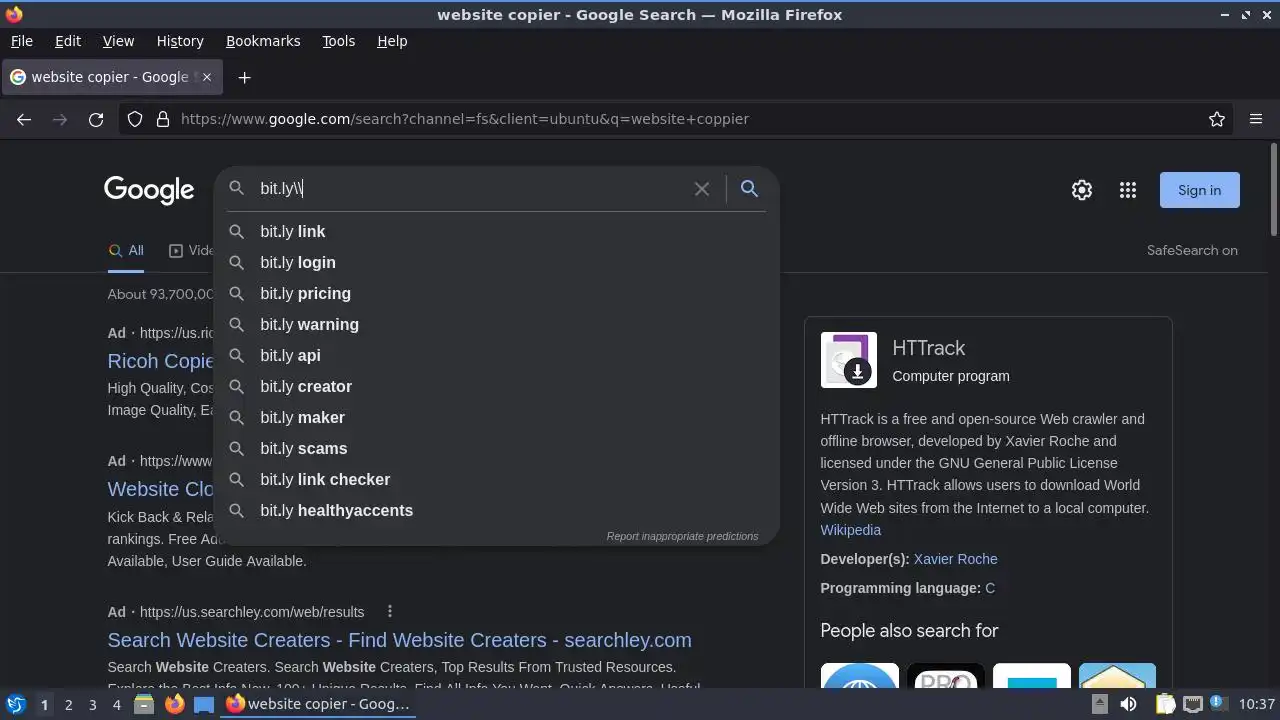Switch to Firefox window in taskbar
Viewport: 1280px width, 720px height.
tap(318, 704)
